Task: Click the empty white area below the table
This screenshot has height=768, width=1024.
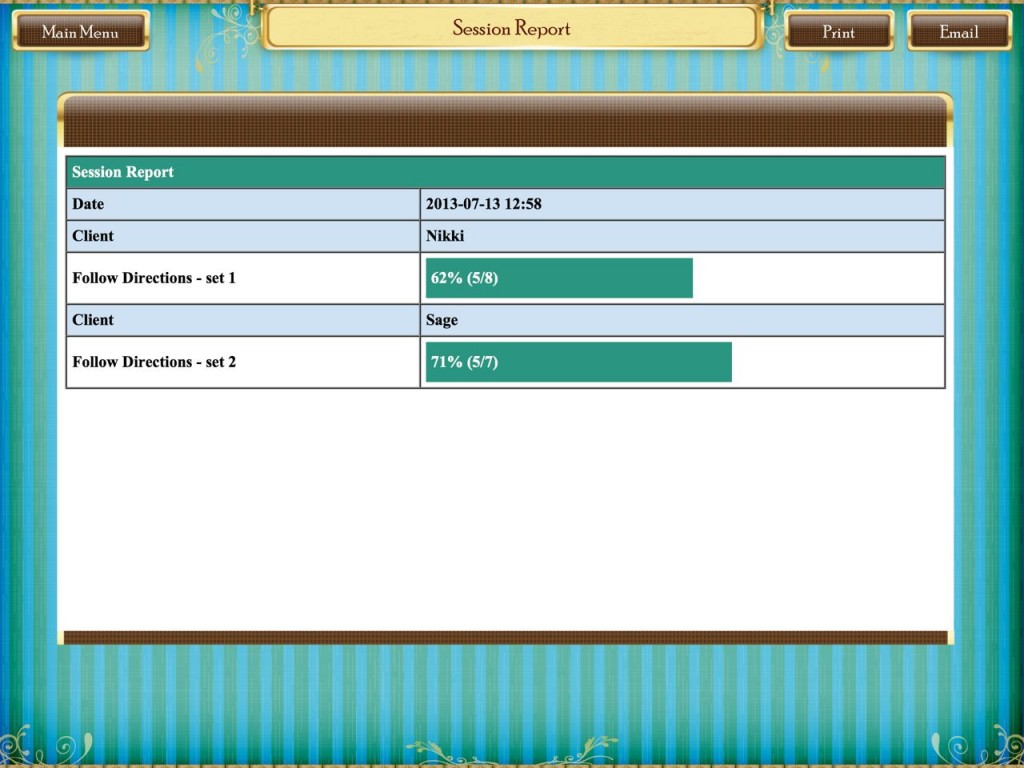Action: pyautogui.click(x=505, y=510)
